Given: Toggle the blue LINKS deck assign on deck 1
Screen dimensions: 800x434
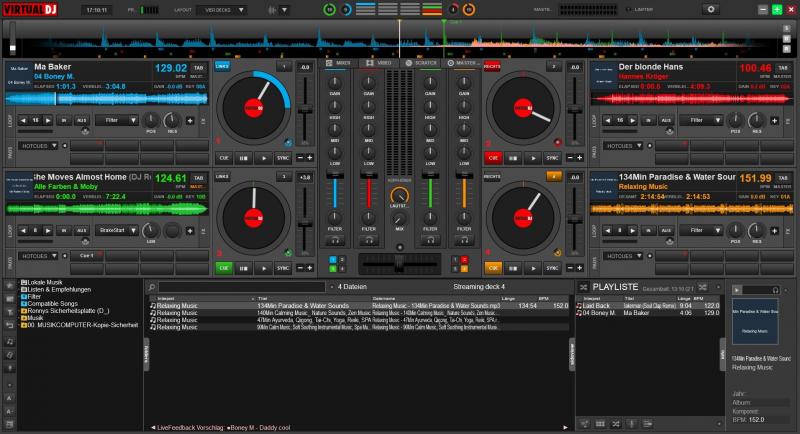Looking at the screenshot, I should (222, 66).
